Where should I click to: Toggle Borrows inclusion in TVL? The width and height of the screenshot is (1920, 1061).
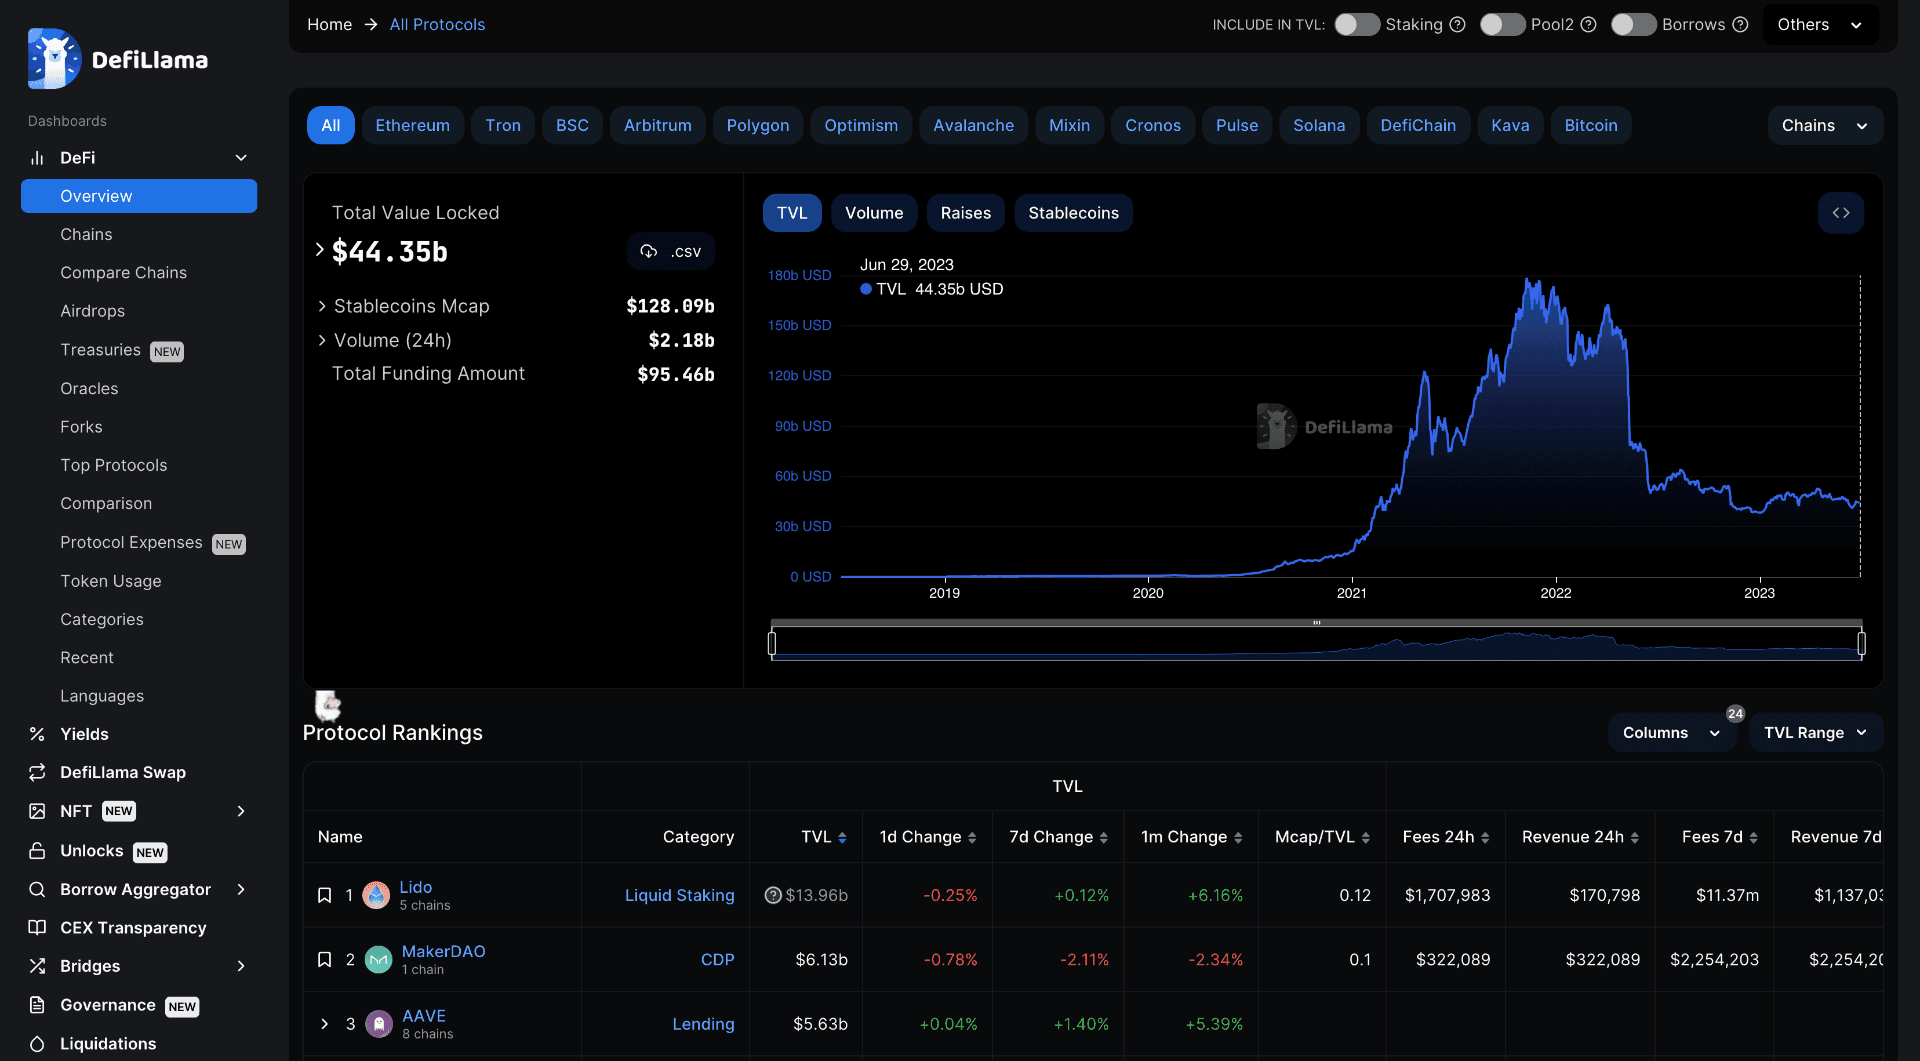pyautogui.click(x=1633, y=24)
